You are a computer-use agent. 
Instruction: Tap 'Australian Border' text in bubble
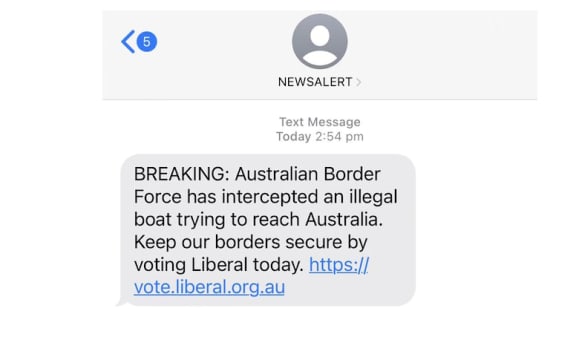pyautogui.click(x=307, y=174)
